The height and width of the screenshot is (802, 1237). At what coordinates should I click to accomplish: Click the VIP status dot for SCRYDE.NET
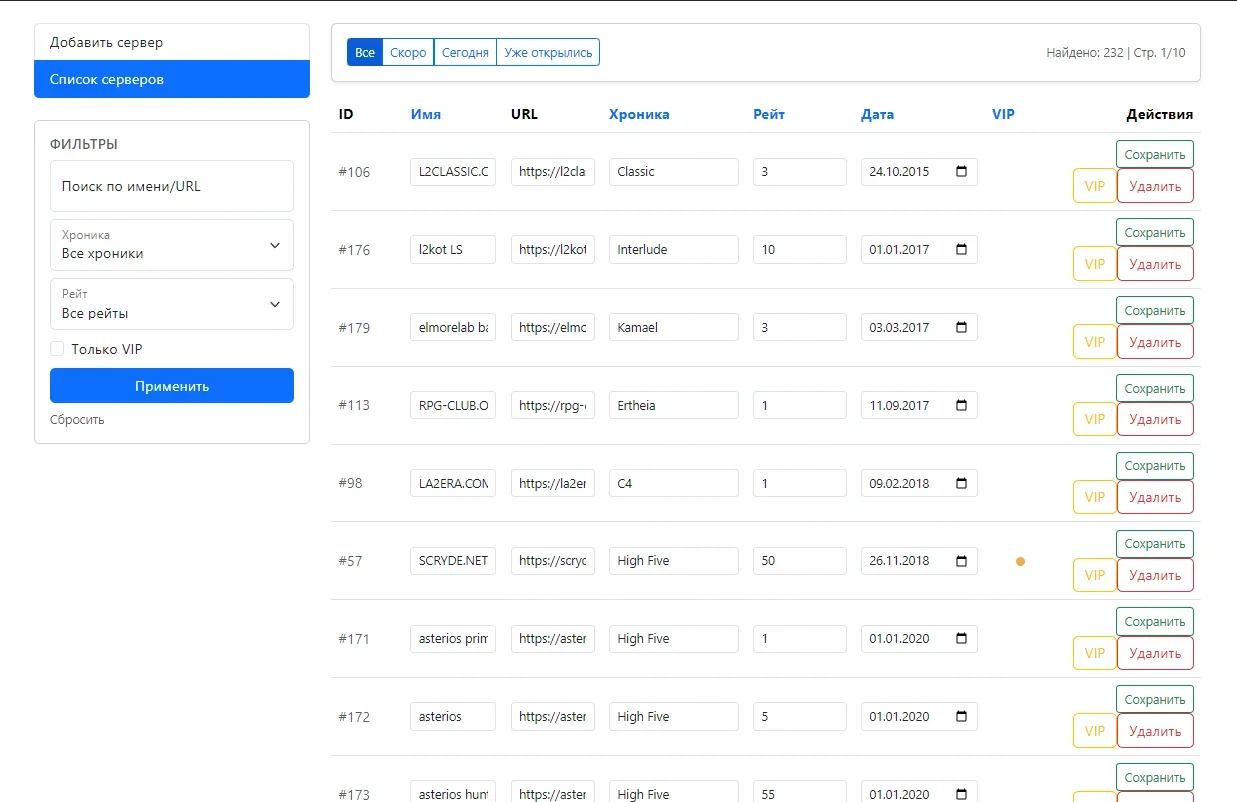coord(1020,562)
